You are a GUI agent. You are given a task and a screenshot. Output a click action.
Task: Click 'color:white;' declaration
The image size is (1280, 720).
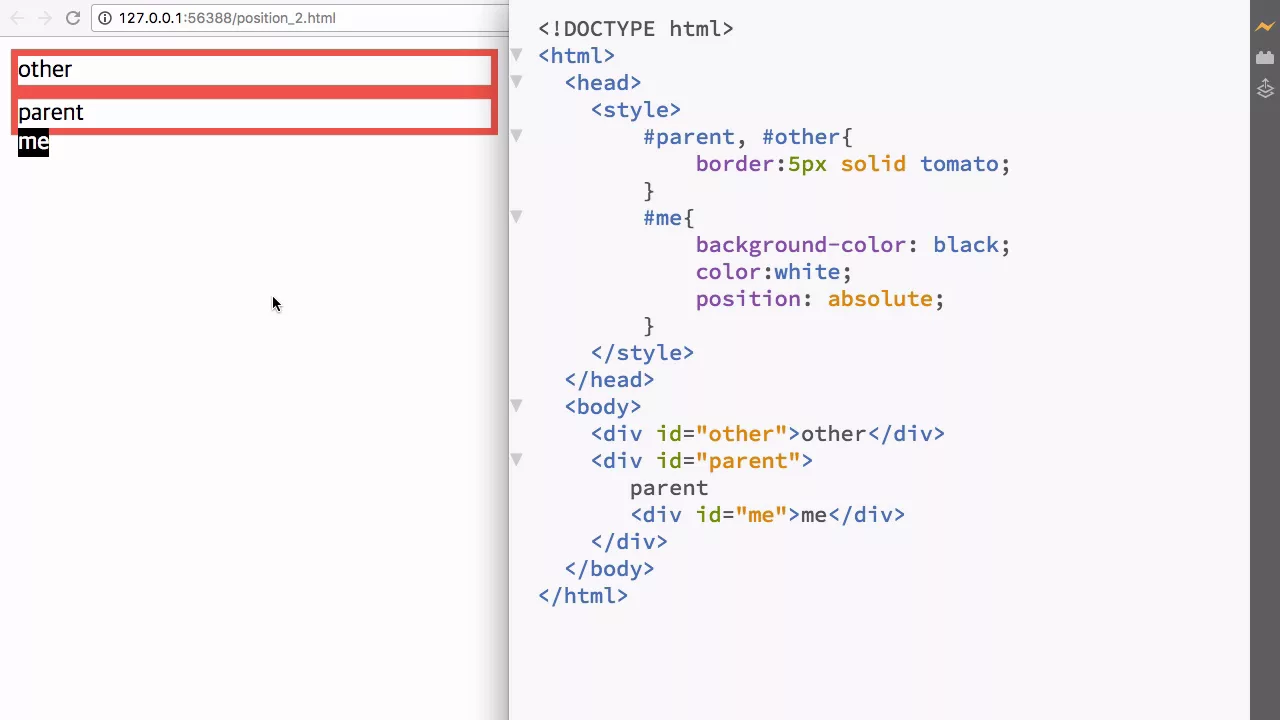click(774, 272)
